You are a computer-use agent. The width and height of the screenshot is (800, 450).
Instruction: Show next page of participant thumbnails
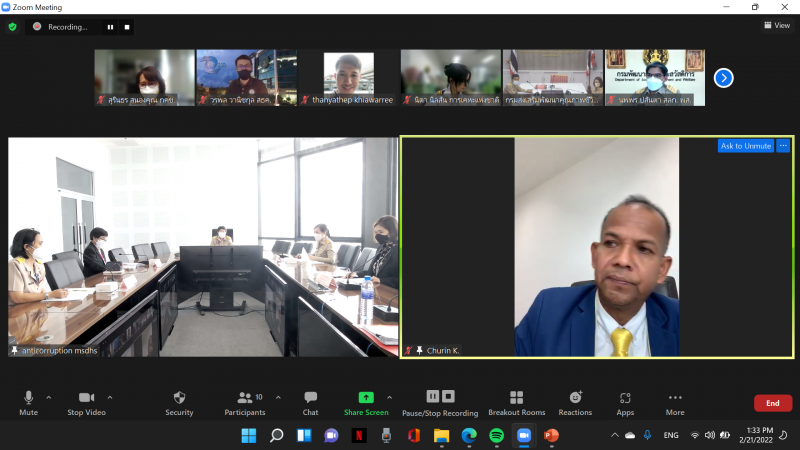723,78
